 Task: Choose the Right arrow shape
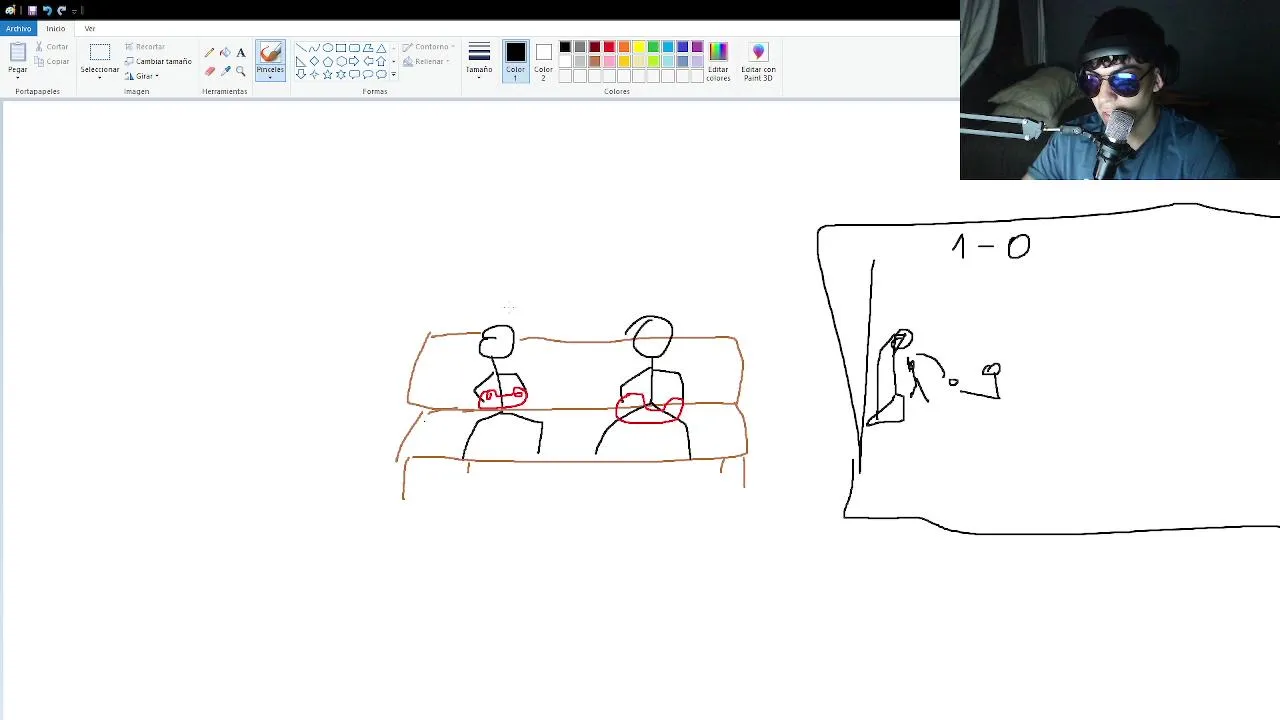(354, 62)
